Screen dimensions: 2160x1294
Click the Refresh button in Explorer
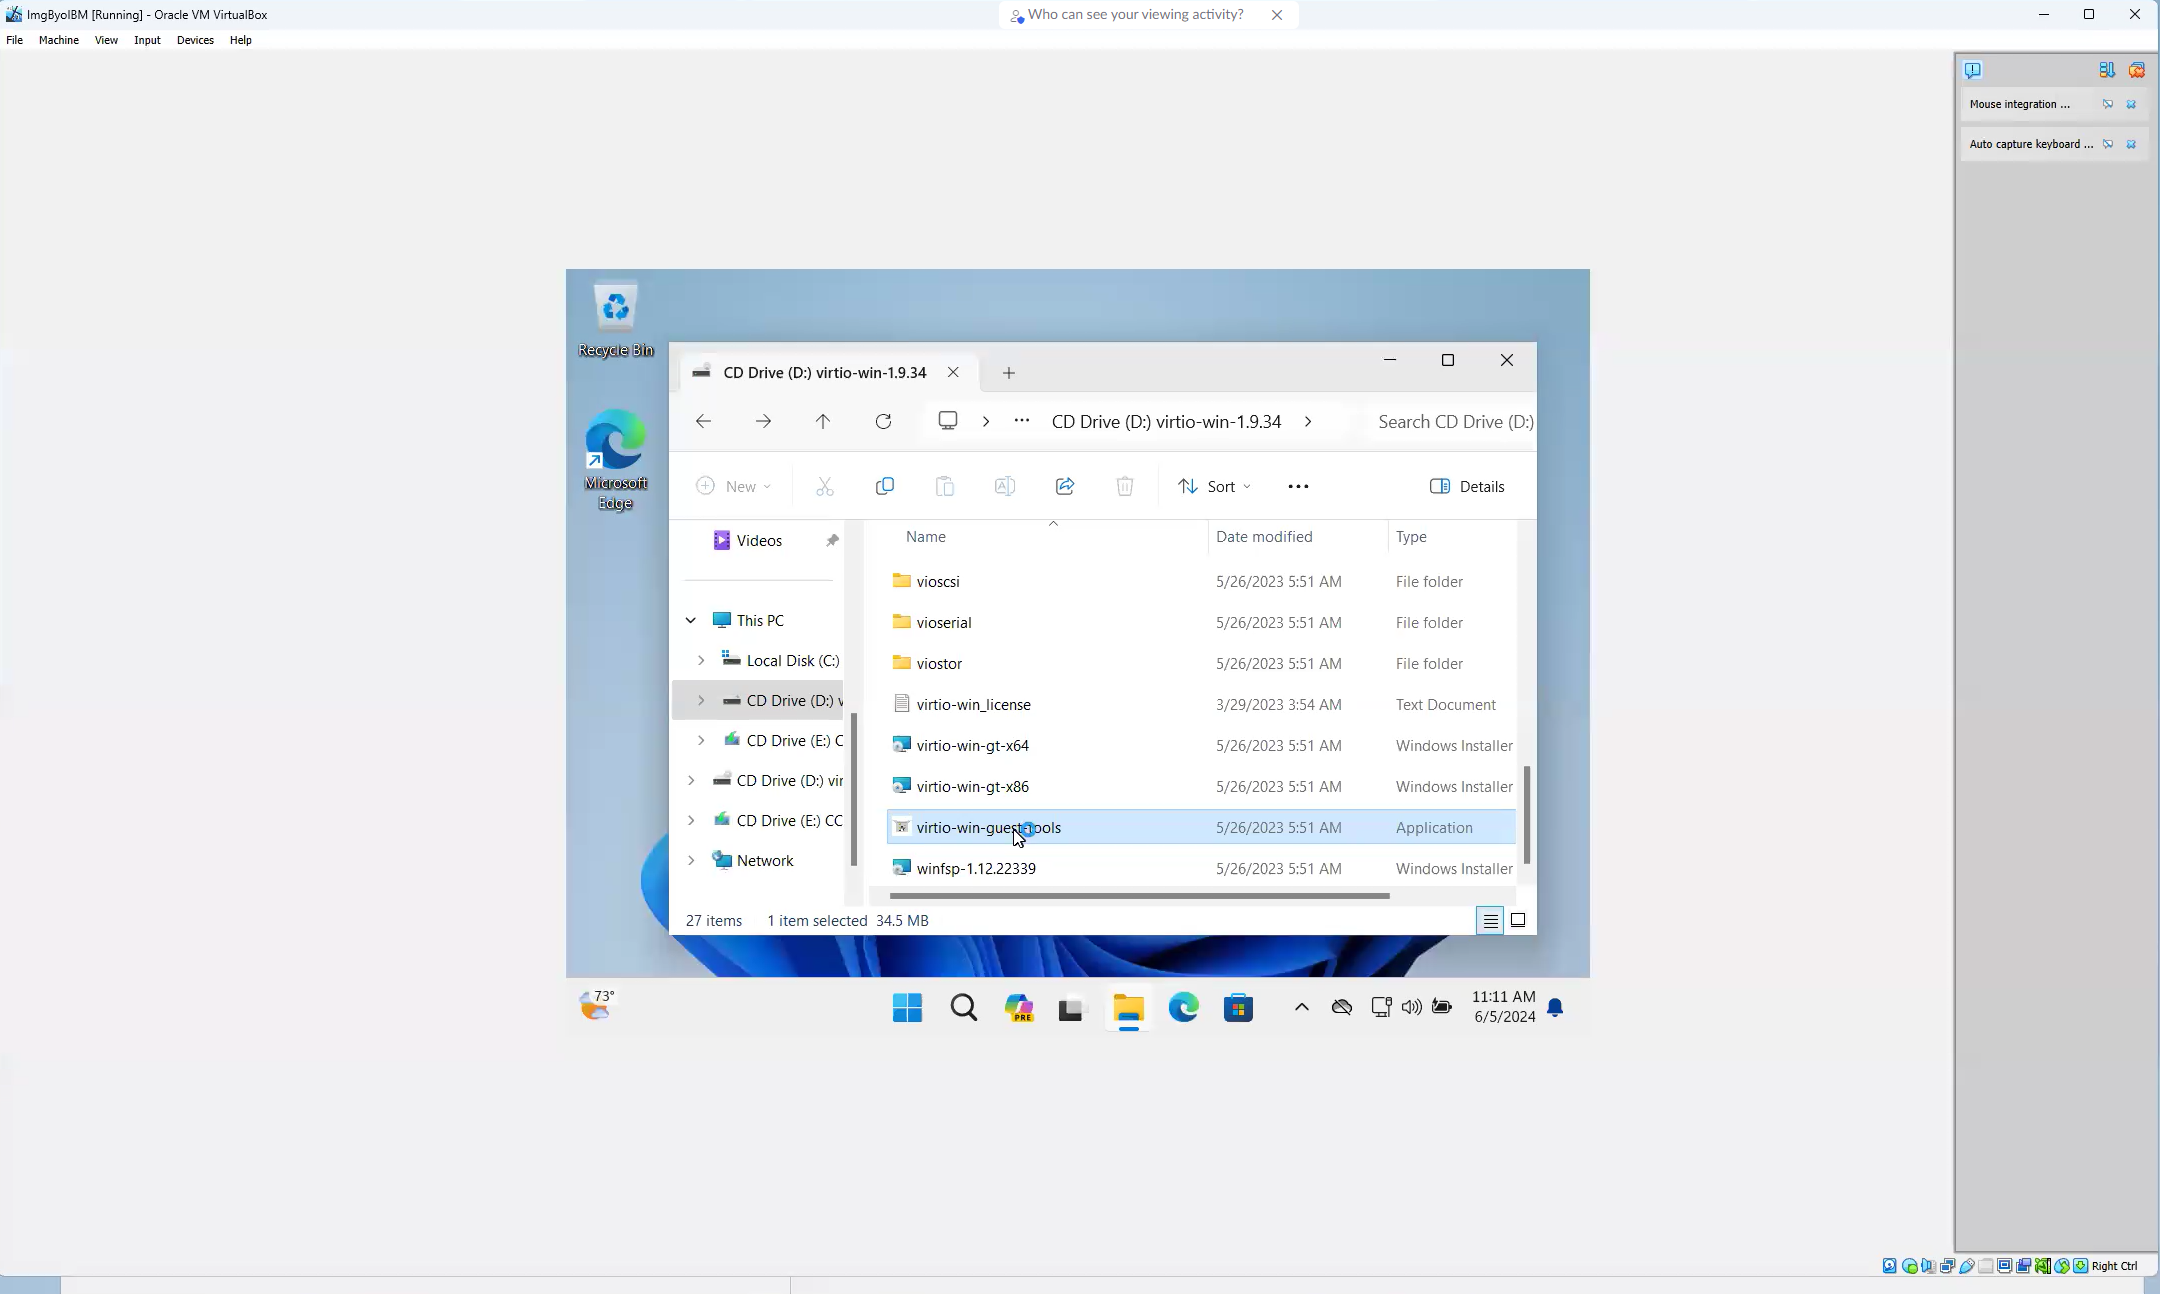[883, 422]
